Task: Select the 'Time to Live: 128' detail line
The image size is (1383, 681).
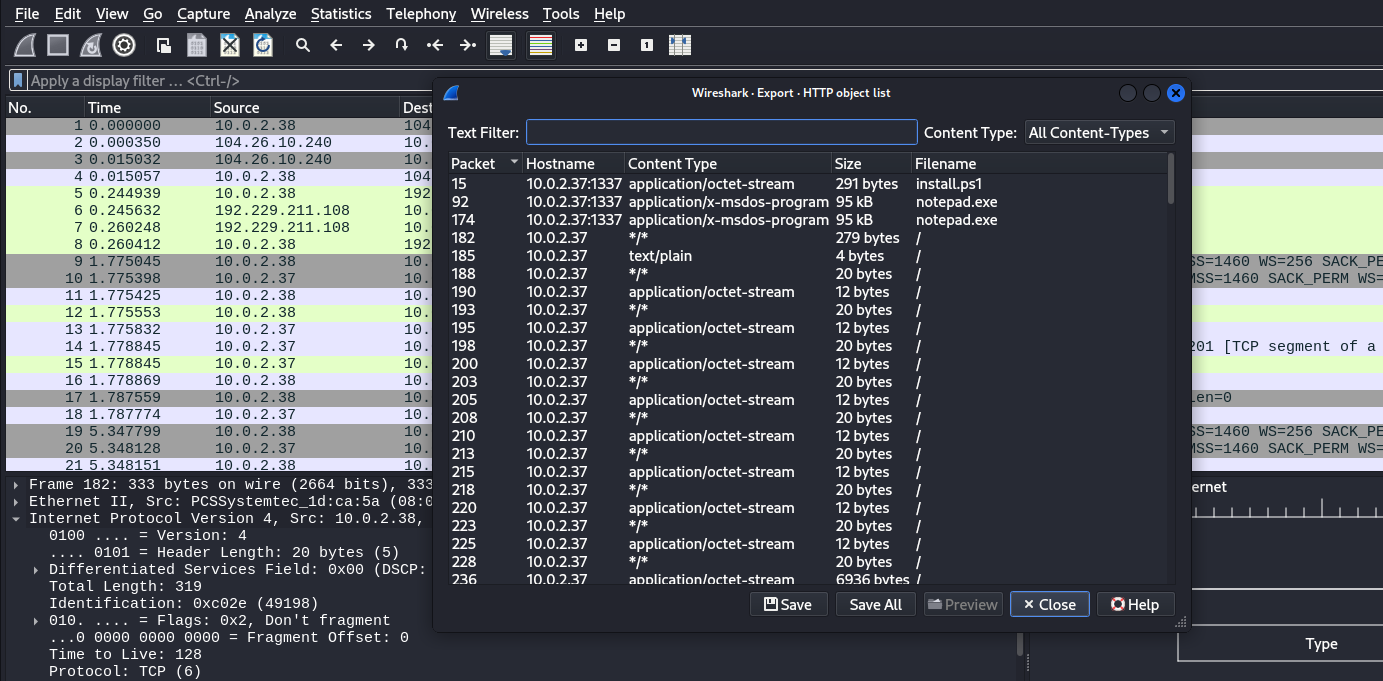Action: pyautogui.click(x=125, y=655)
